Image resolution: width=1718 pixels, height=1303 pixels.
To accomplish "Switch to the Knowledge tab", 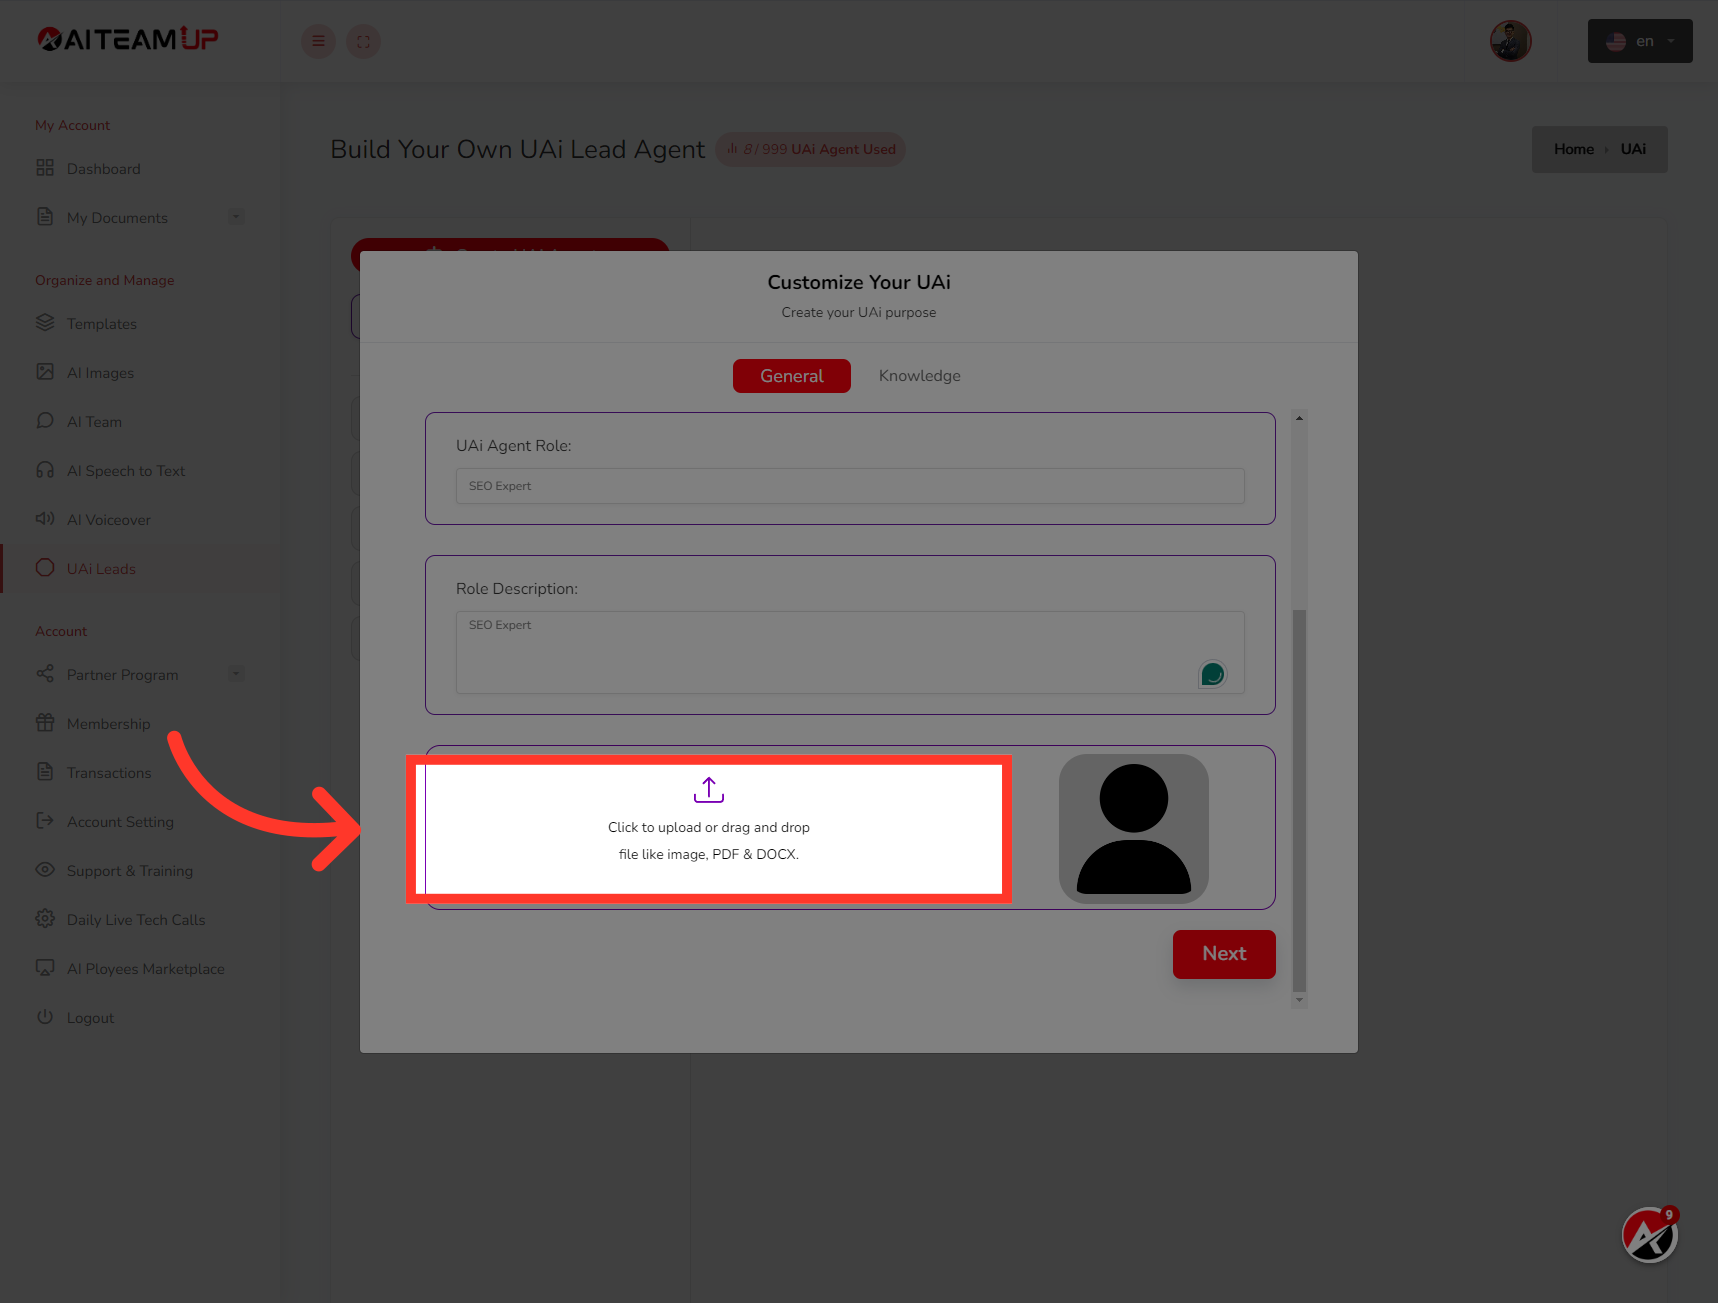I will [x=920, y=376].
